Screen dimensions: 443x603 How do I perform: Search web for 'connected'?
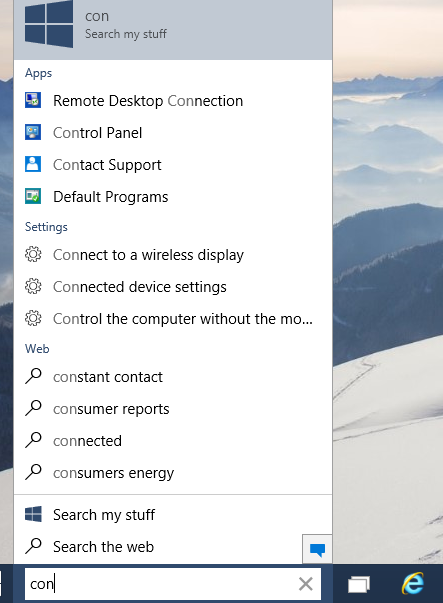pos(173,441)
